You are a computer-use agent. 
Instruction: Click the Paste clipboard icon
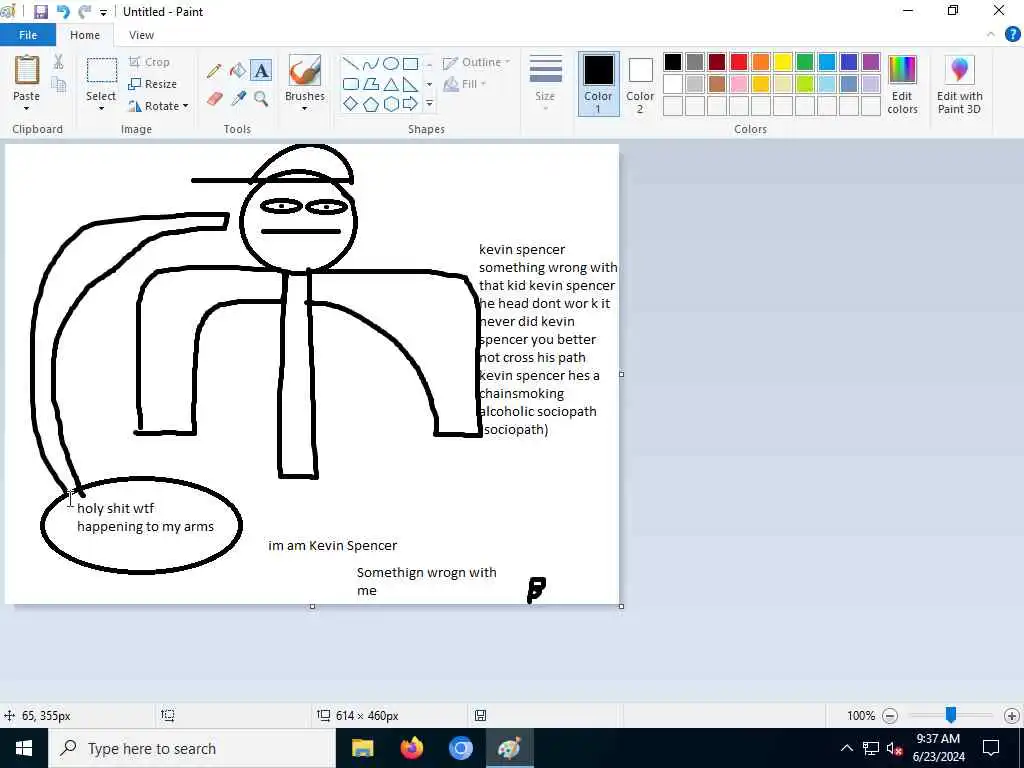[x=27, y=71]
